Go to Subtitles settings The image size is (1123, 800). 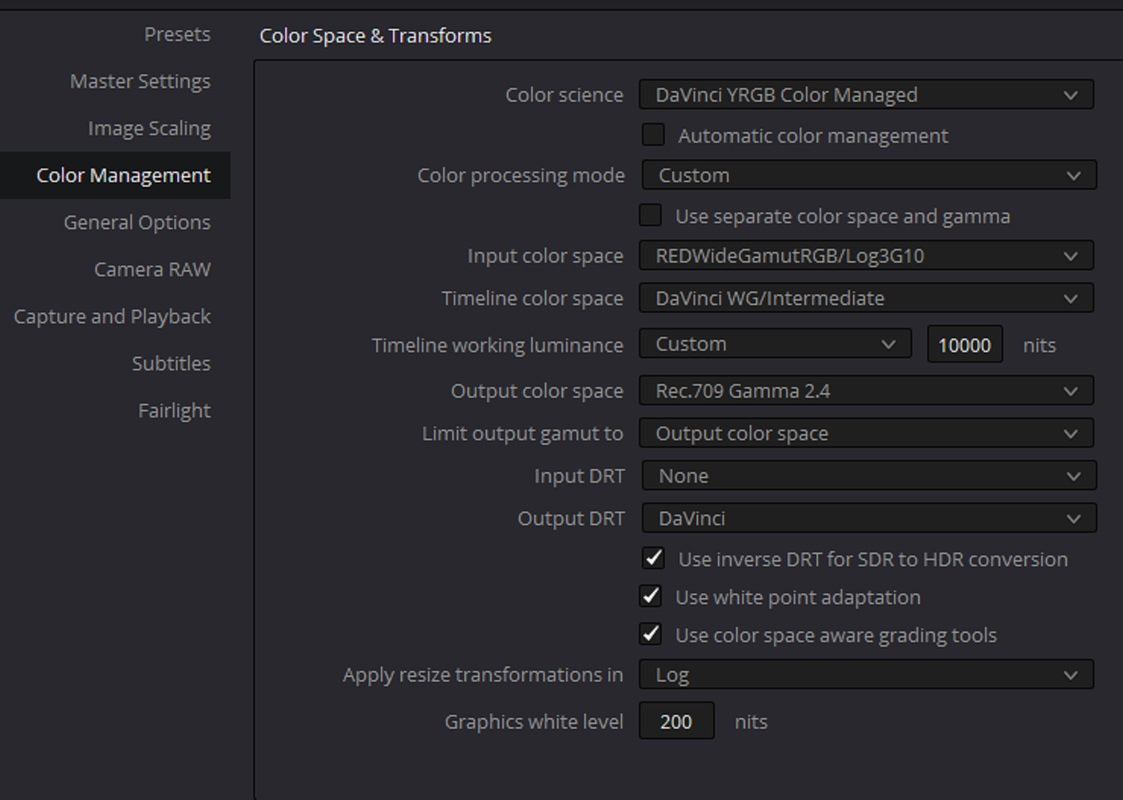point(170,363)
